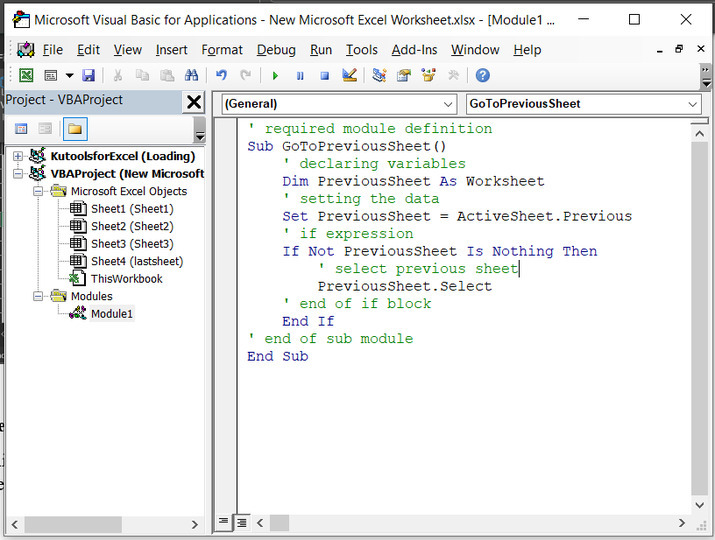715x540 pixels.
Task: Open the File menu
Action: [x=53, y=50]
